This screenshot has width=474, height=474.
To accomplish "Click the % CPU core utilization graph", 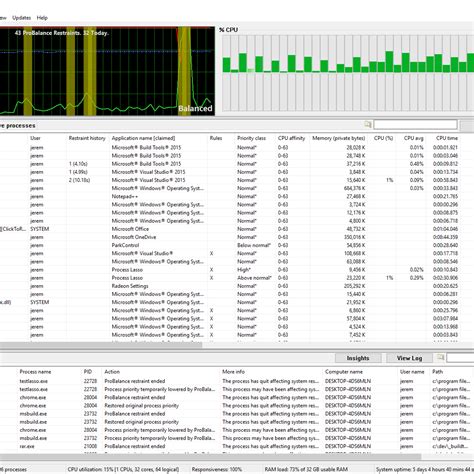I will 348,73.
